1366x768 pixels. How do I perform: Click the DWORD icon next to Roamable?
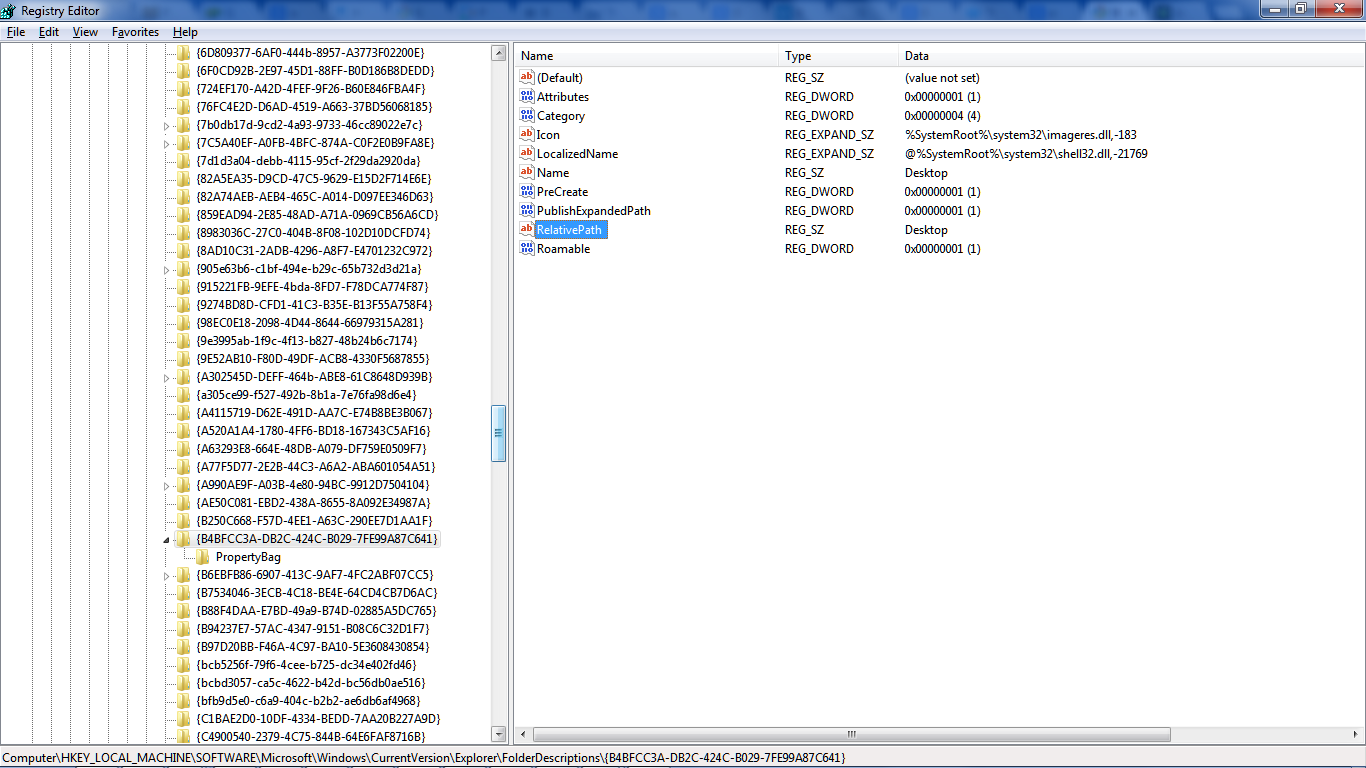point(527,249)
